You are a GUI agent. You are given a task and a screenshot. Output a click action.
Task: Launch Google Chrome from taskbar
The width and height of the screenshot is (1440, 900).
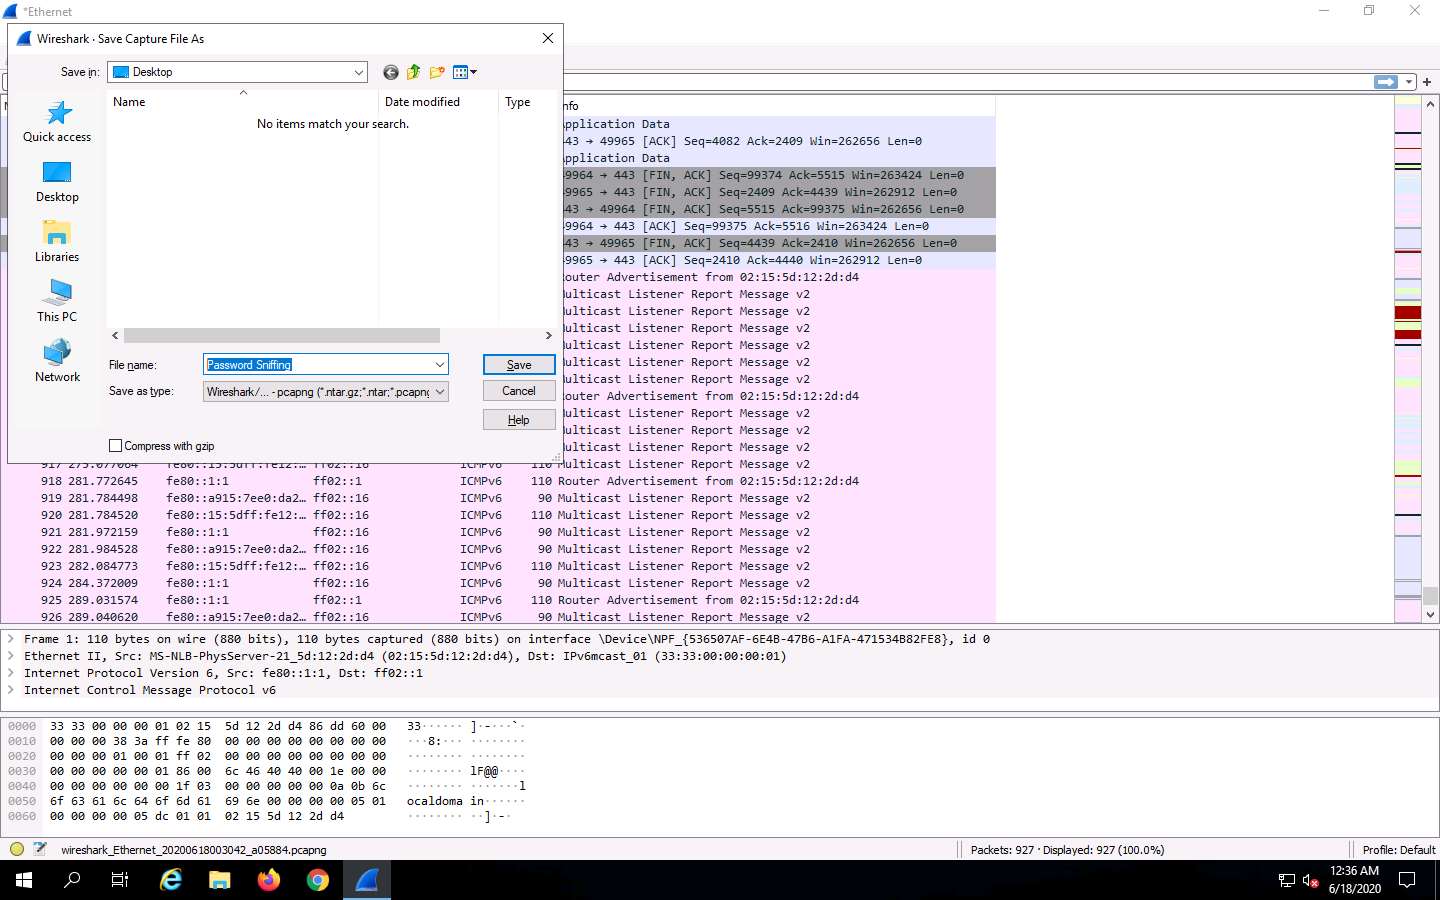coord(318,880)
